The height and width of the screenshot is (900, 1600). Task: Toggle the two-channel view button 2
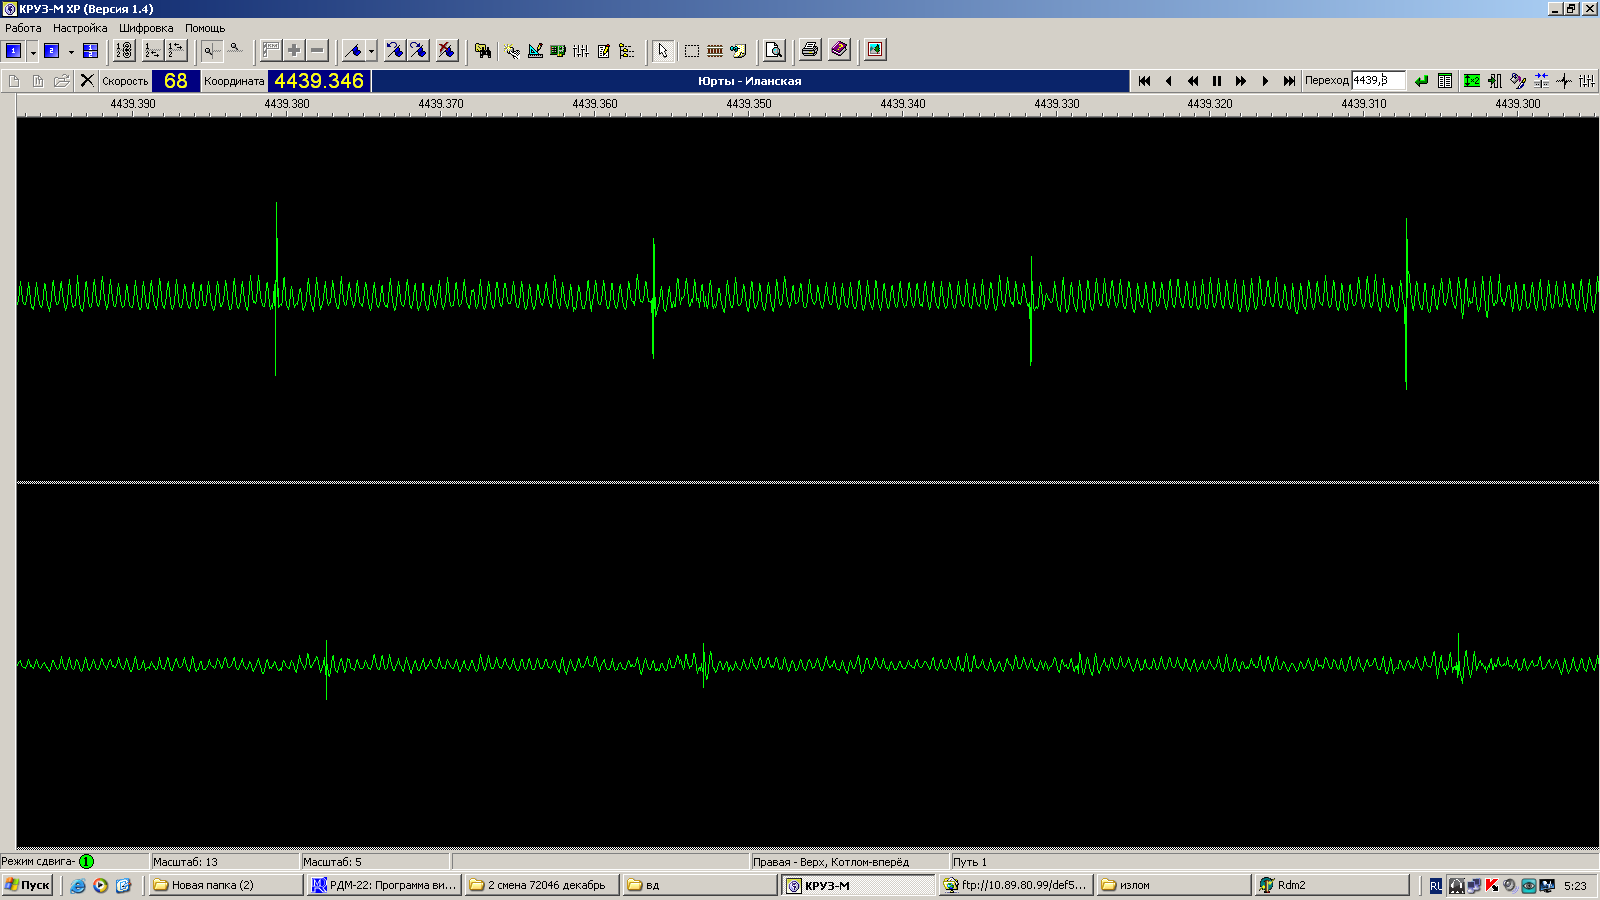[x=52, y=50]
